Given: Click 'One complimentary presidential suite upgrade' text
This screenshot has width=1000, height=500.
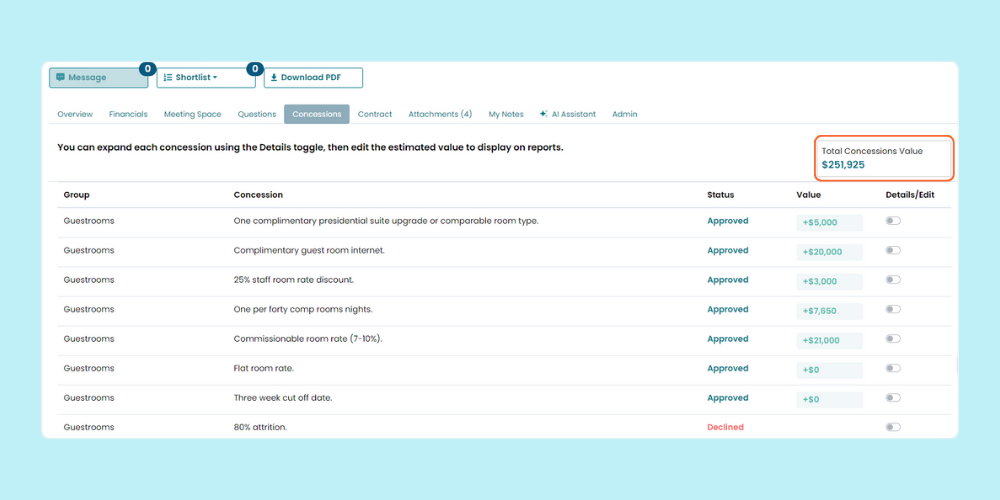Looking at the screenshot, I should click(x=386, y=221).
